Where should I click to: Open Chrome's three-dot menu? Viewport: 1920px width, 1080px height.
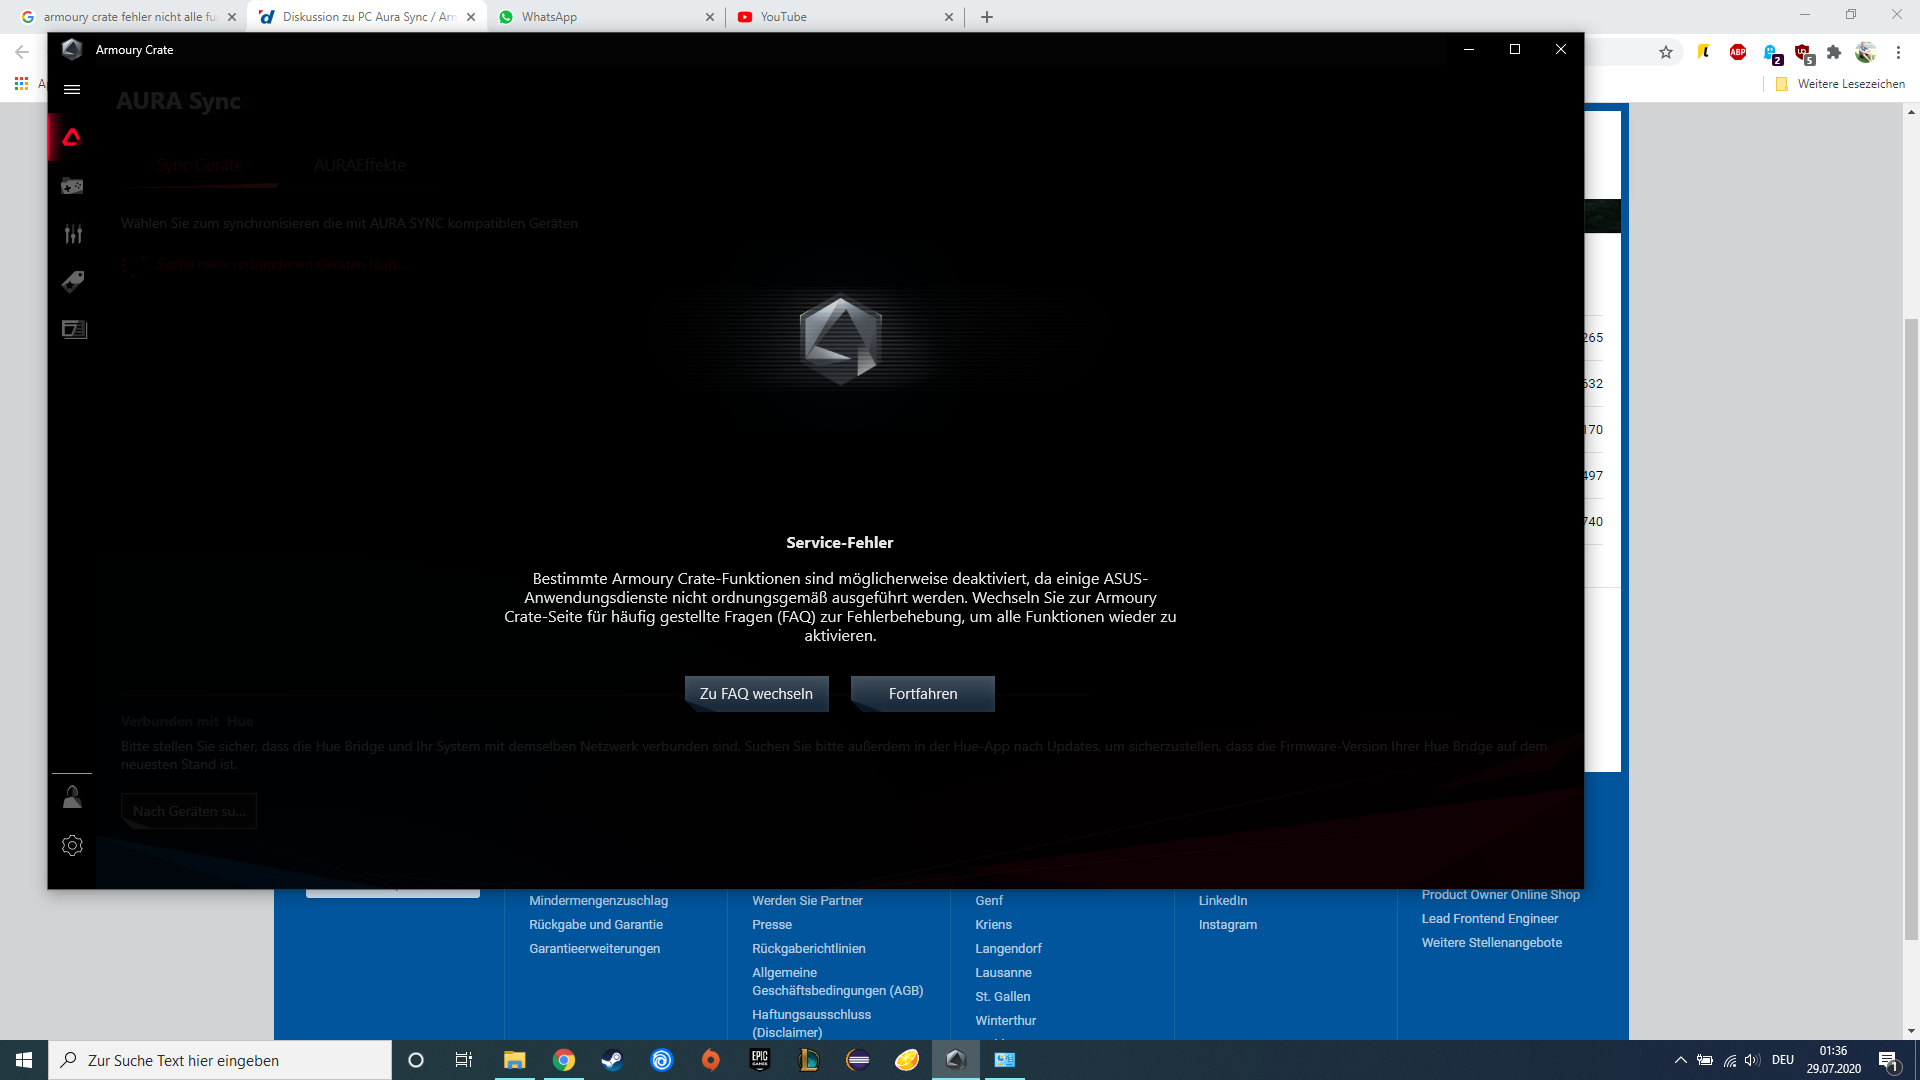1898,52
